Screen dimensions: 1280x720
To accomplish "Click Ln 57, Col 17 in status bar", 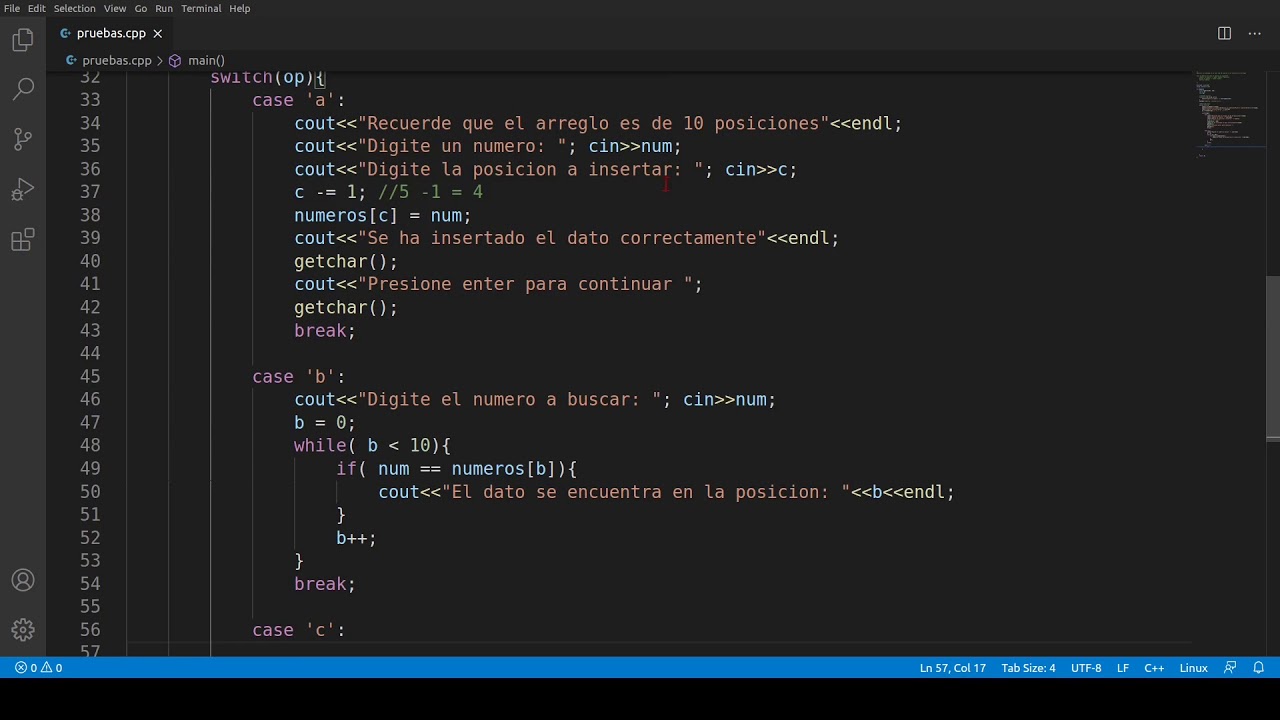I will 953,668.
